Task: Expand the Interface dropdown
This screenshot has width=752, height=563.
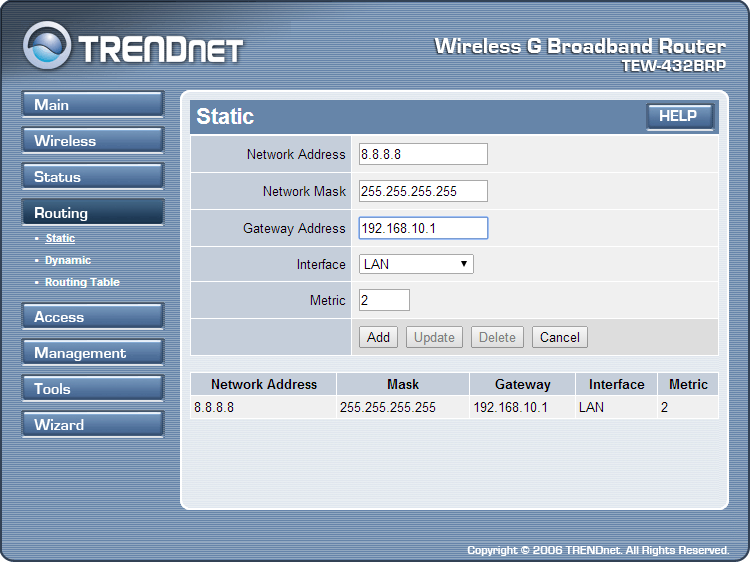Action: click(416, 264)
